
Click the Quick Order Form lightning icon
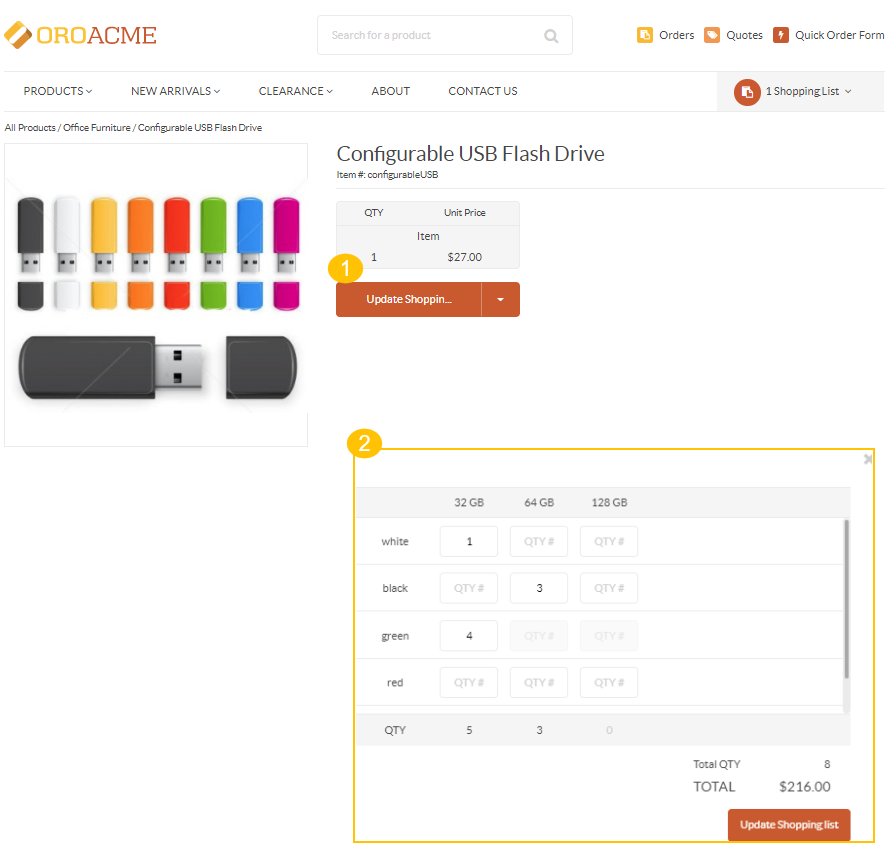[781, 35]
